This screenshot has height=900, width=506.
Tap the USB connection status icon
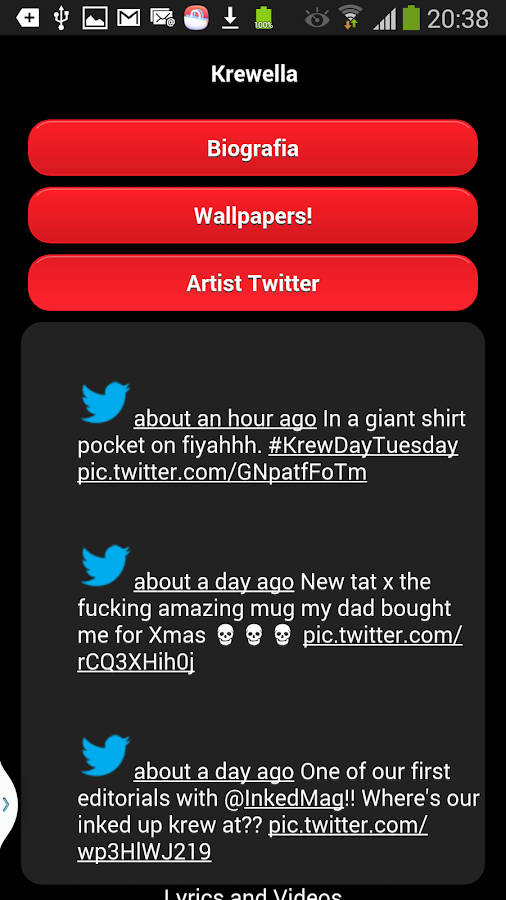(x=61, y=17)
